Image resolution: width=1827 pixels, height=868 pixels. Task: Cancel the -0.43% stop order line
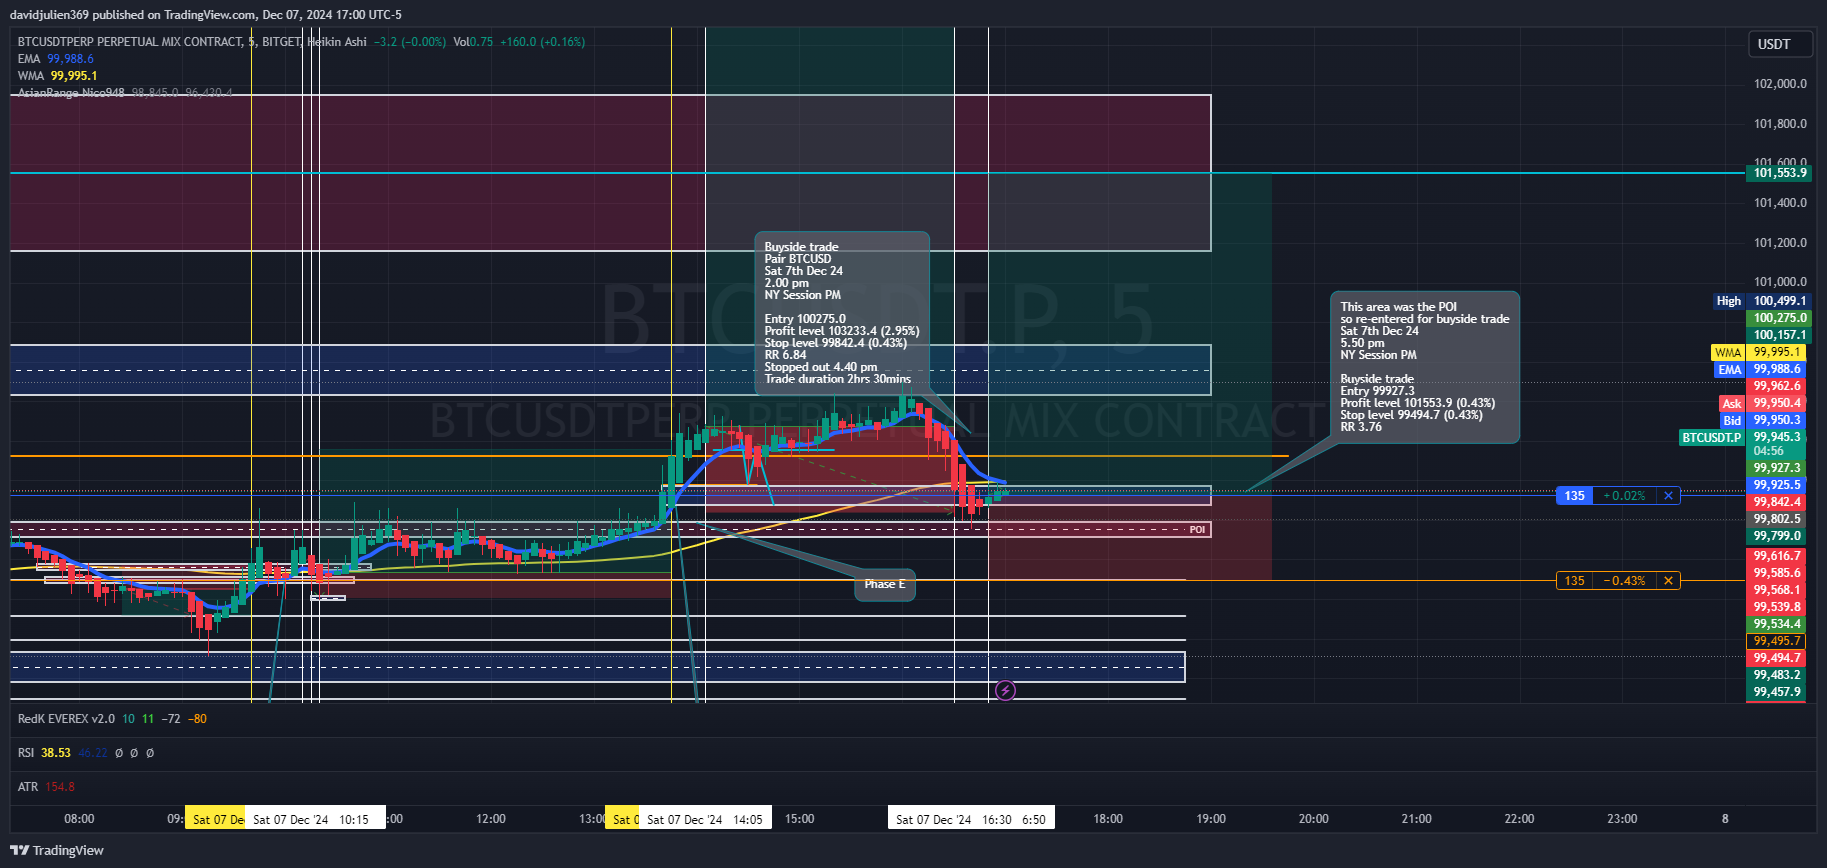coord(1668,581)
